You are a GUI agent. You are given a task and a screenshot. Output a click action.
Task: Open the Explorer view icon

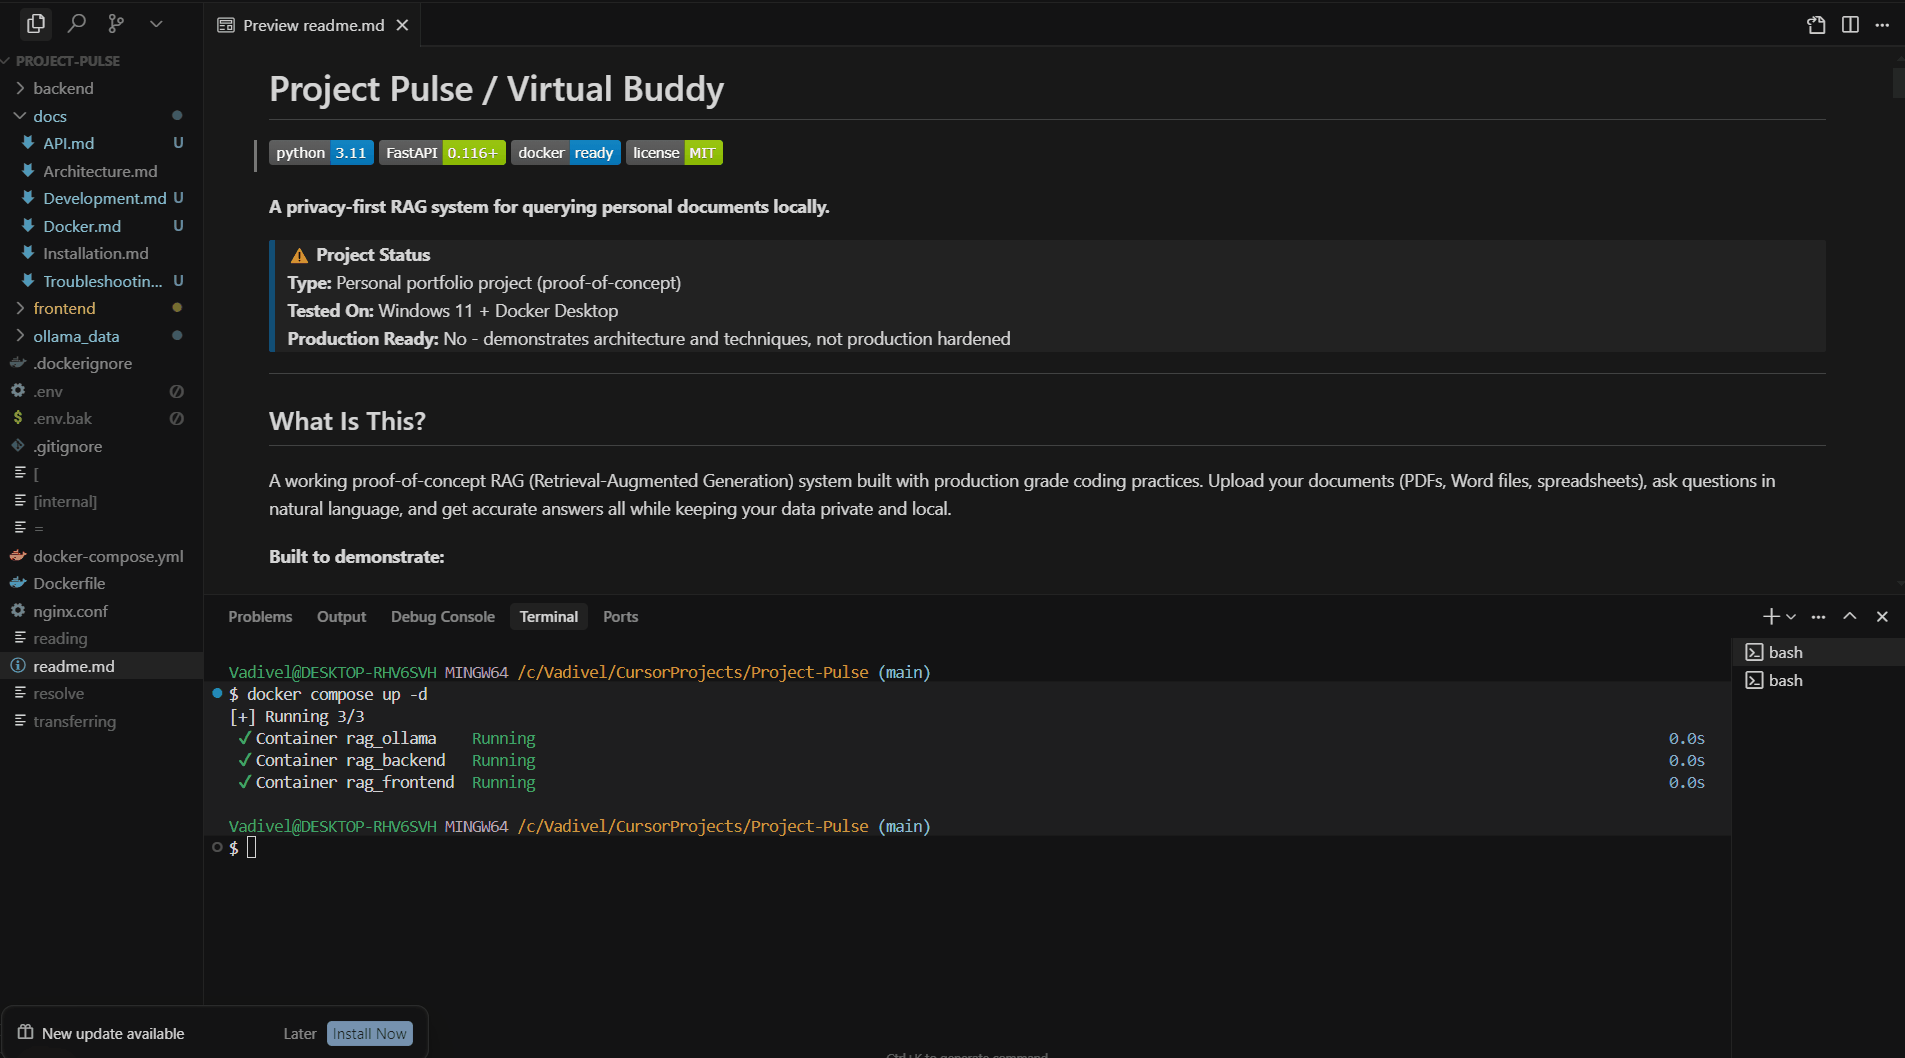(36, 23)
